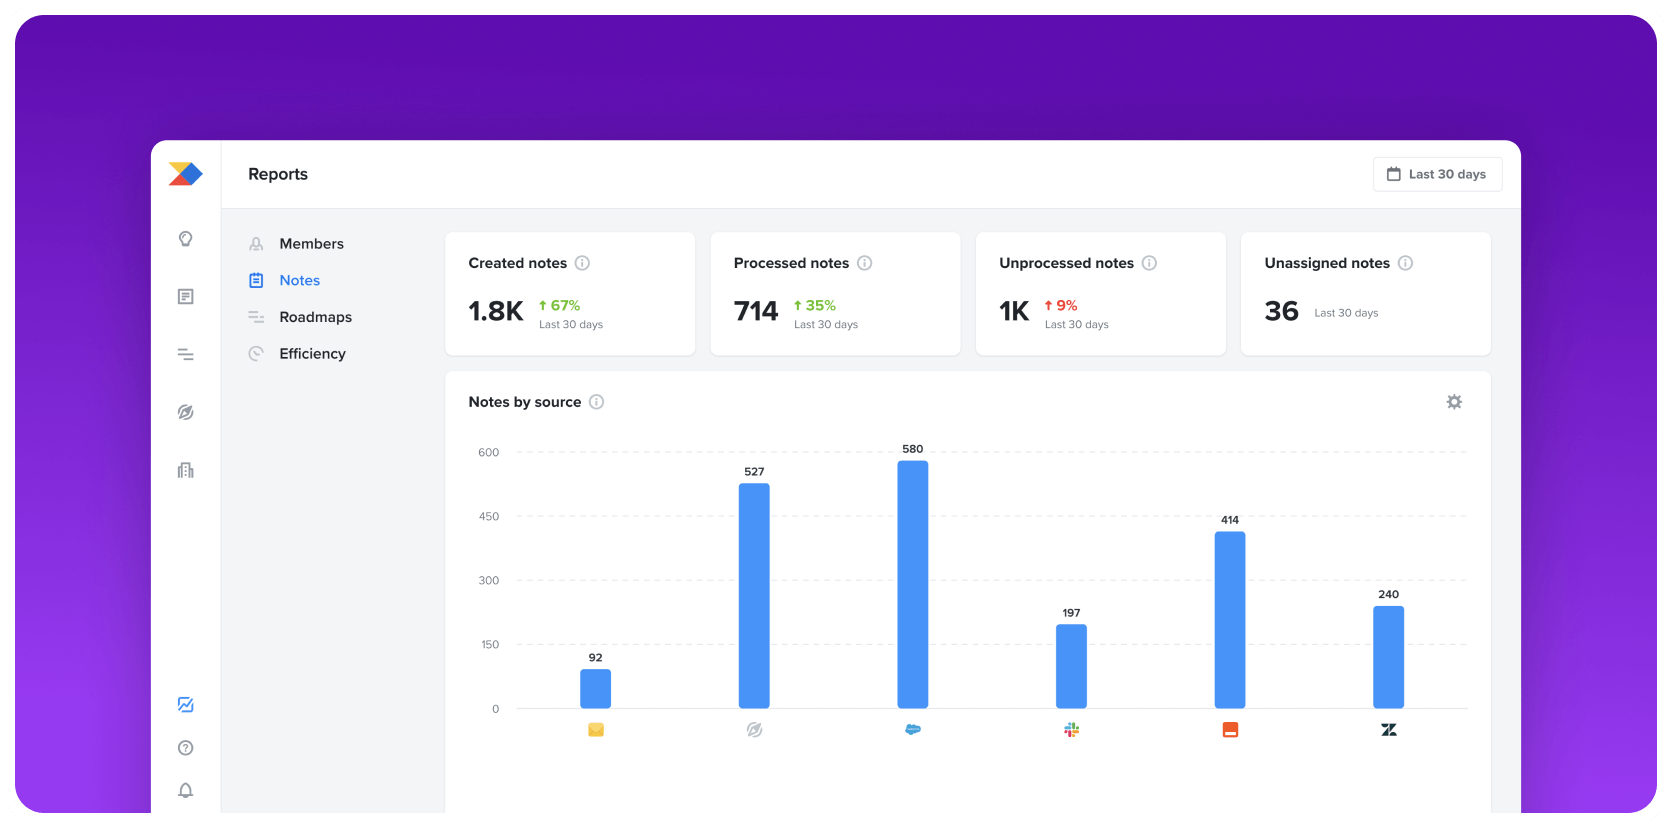
Task: Click the green 35% increase indicator
Action: tap(815, 306)
